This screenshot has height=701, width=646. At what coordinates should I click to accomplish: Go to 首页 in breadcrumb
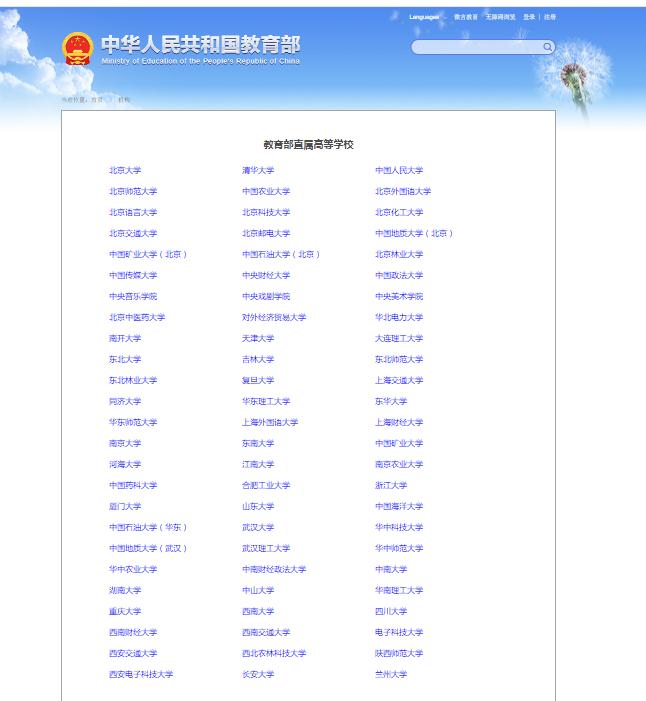pyautogui.click(x=97, y=100)
